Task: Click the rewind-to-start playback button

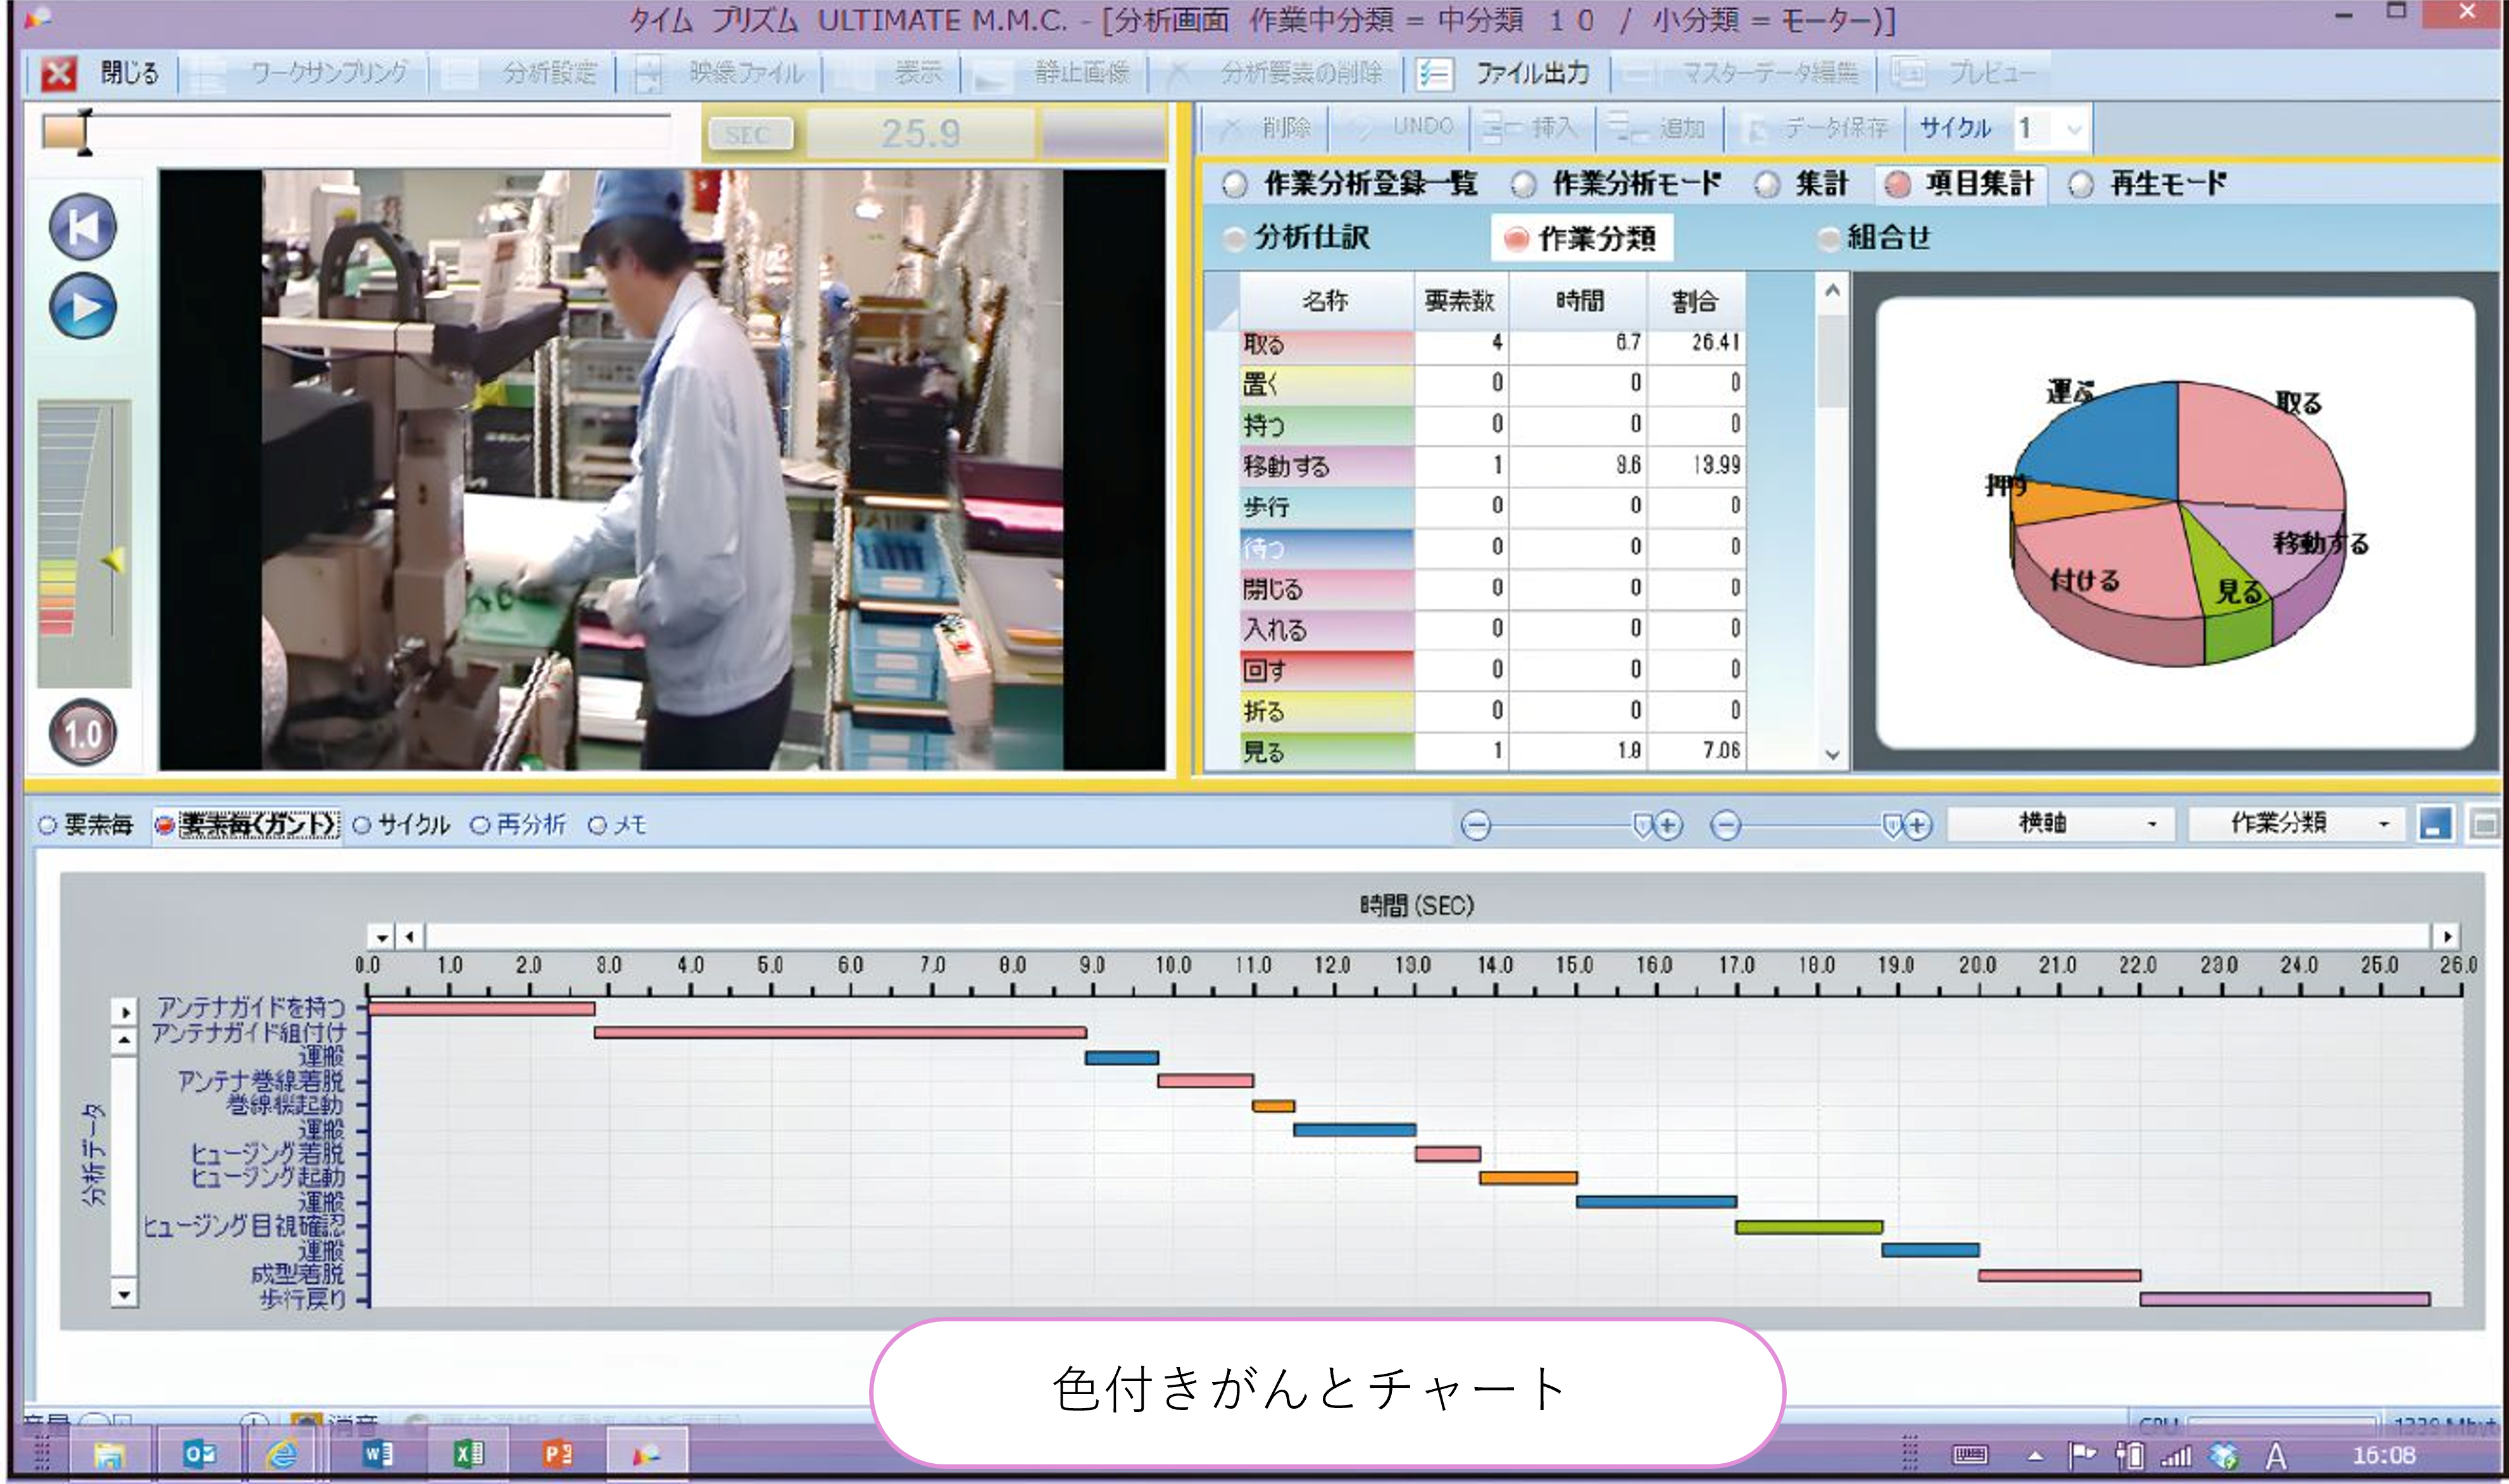Action: (x=83, y=227)
